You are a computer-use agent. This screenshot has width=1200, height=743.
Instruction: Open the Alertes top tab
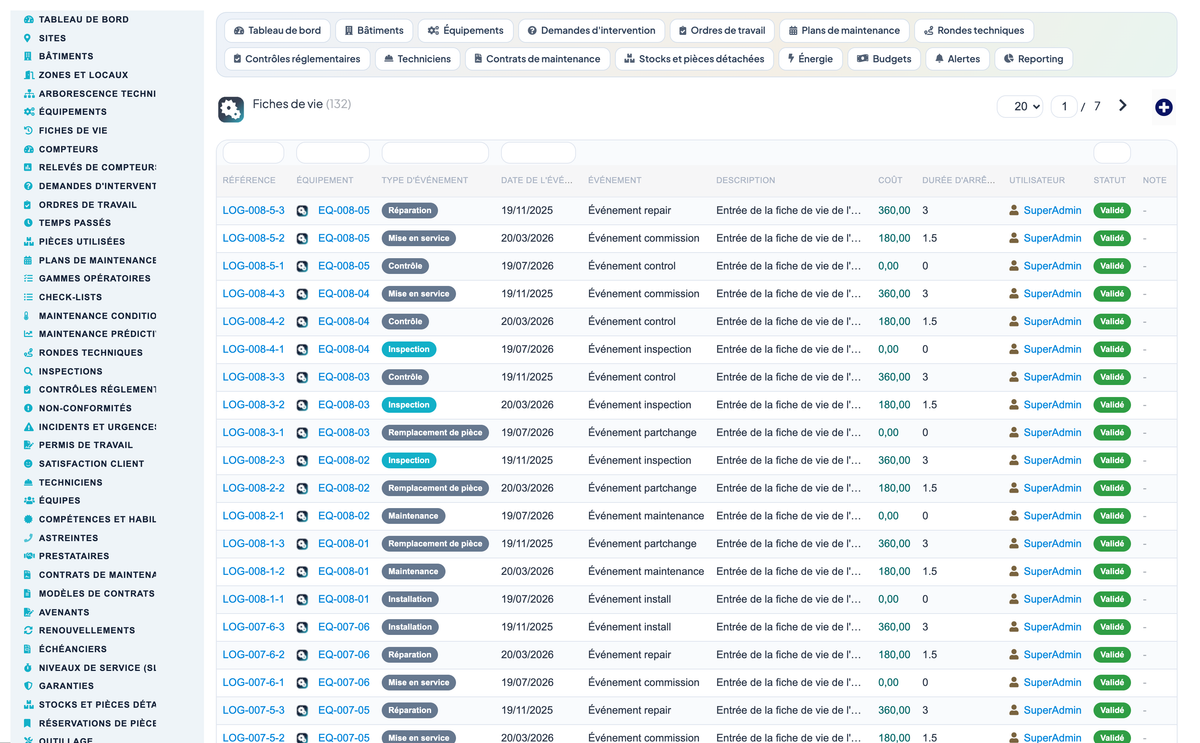[x=957, y=59]
